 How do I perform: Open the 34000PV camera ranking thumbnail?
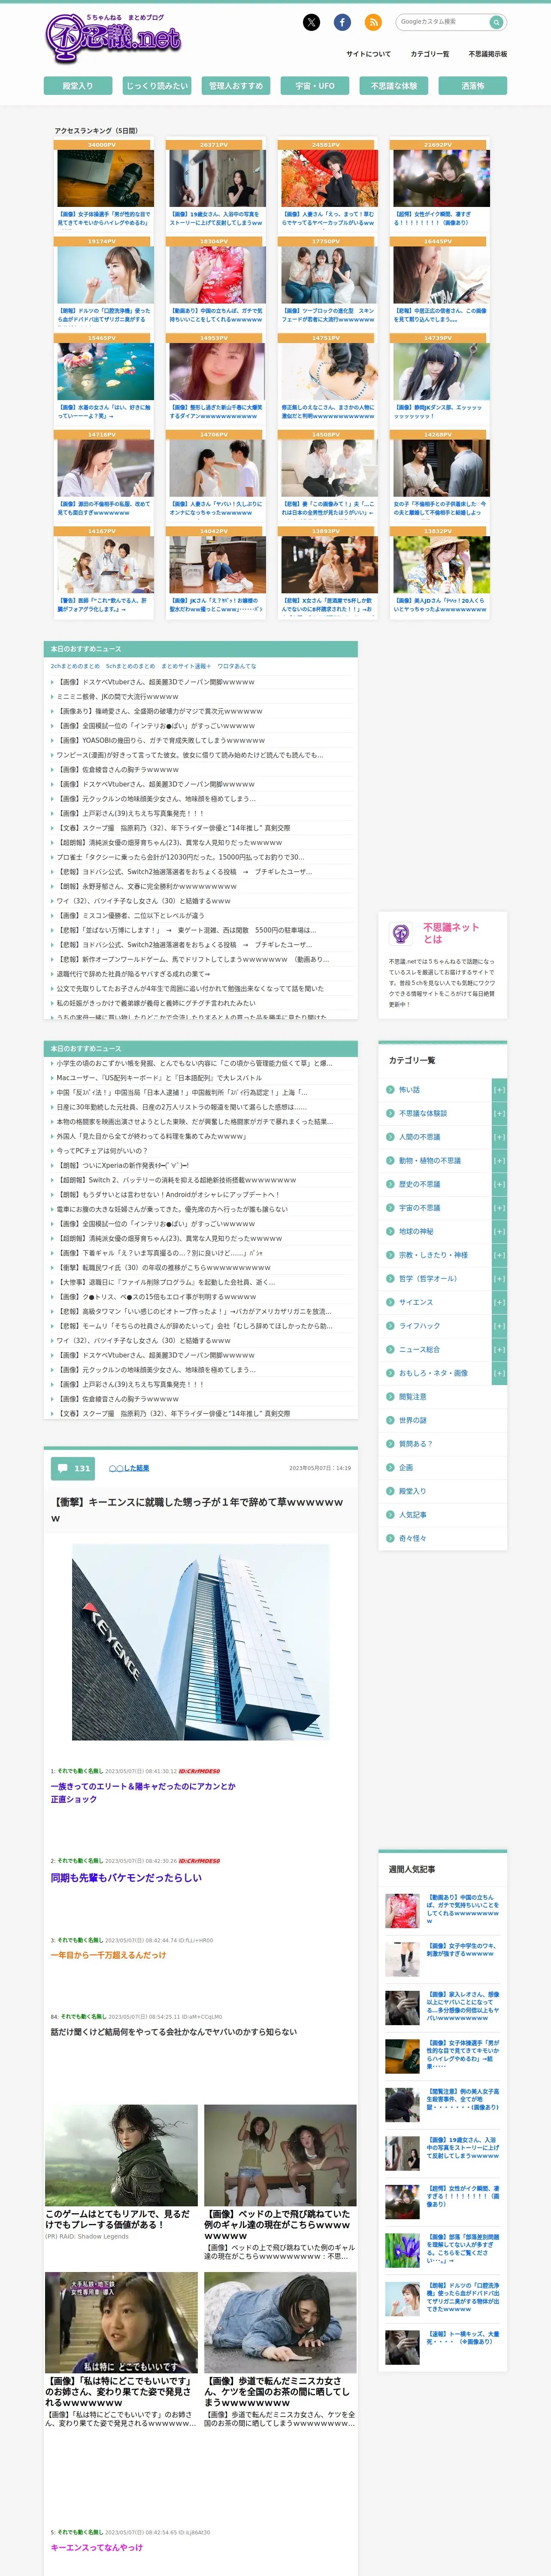click(105, 178)
